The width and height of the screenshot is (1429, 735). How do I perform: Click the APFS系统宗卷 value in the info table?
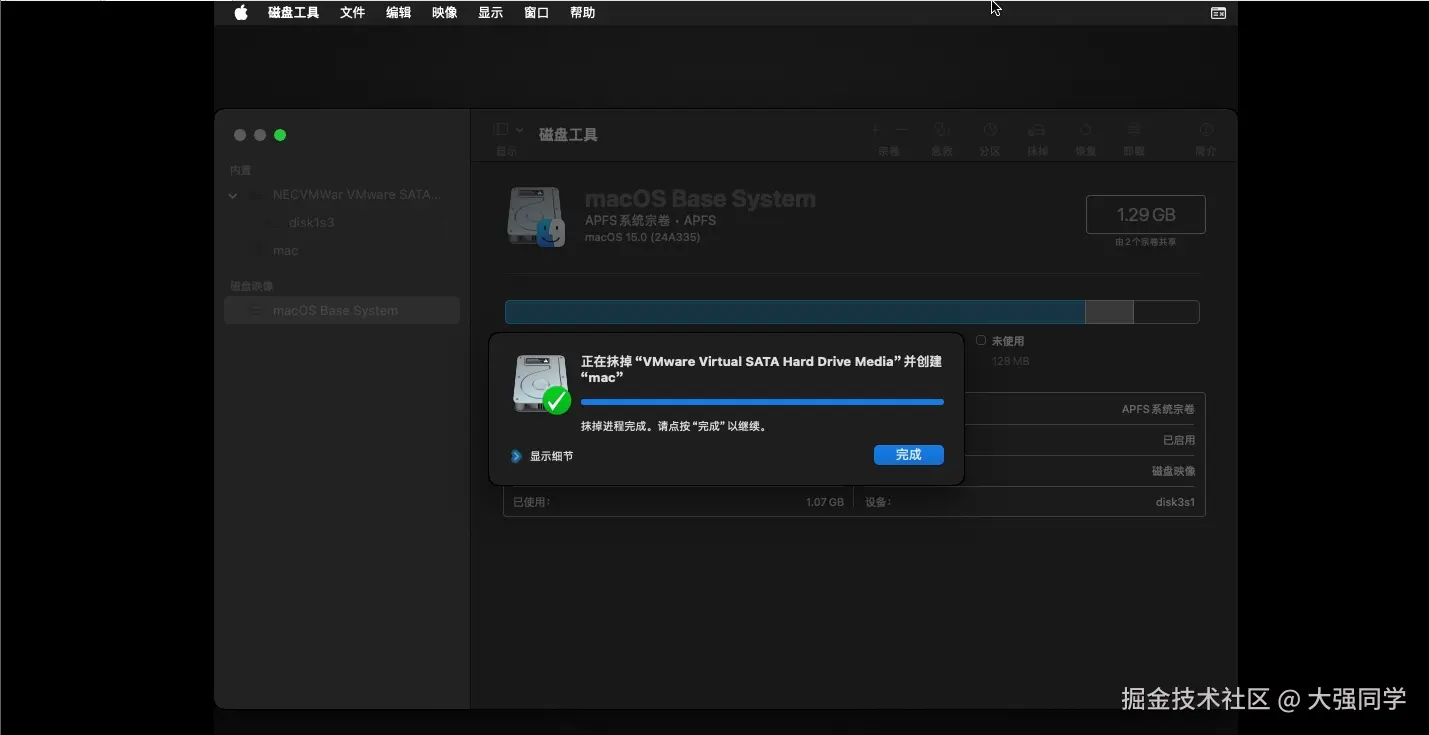(1158, 409)
